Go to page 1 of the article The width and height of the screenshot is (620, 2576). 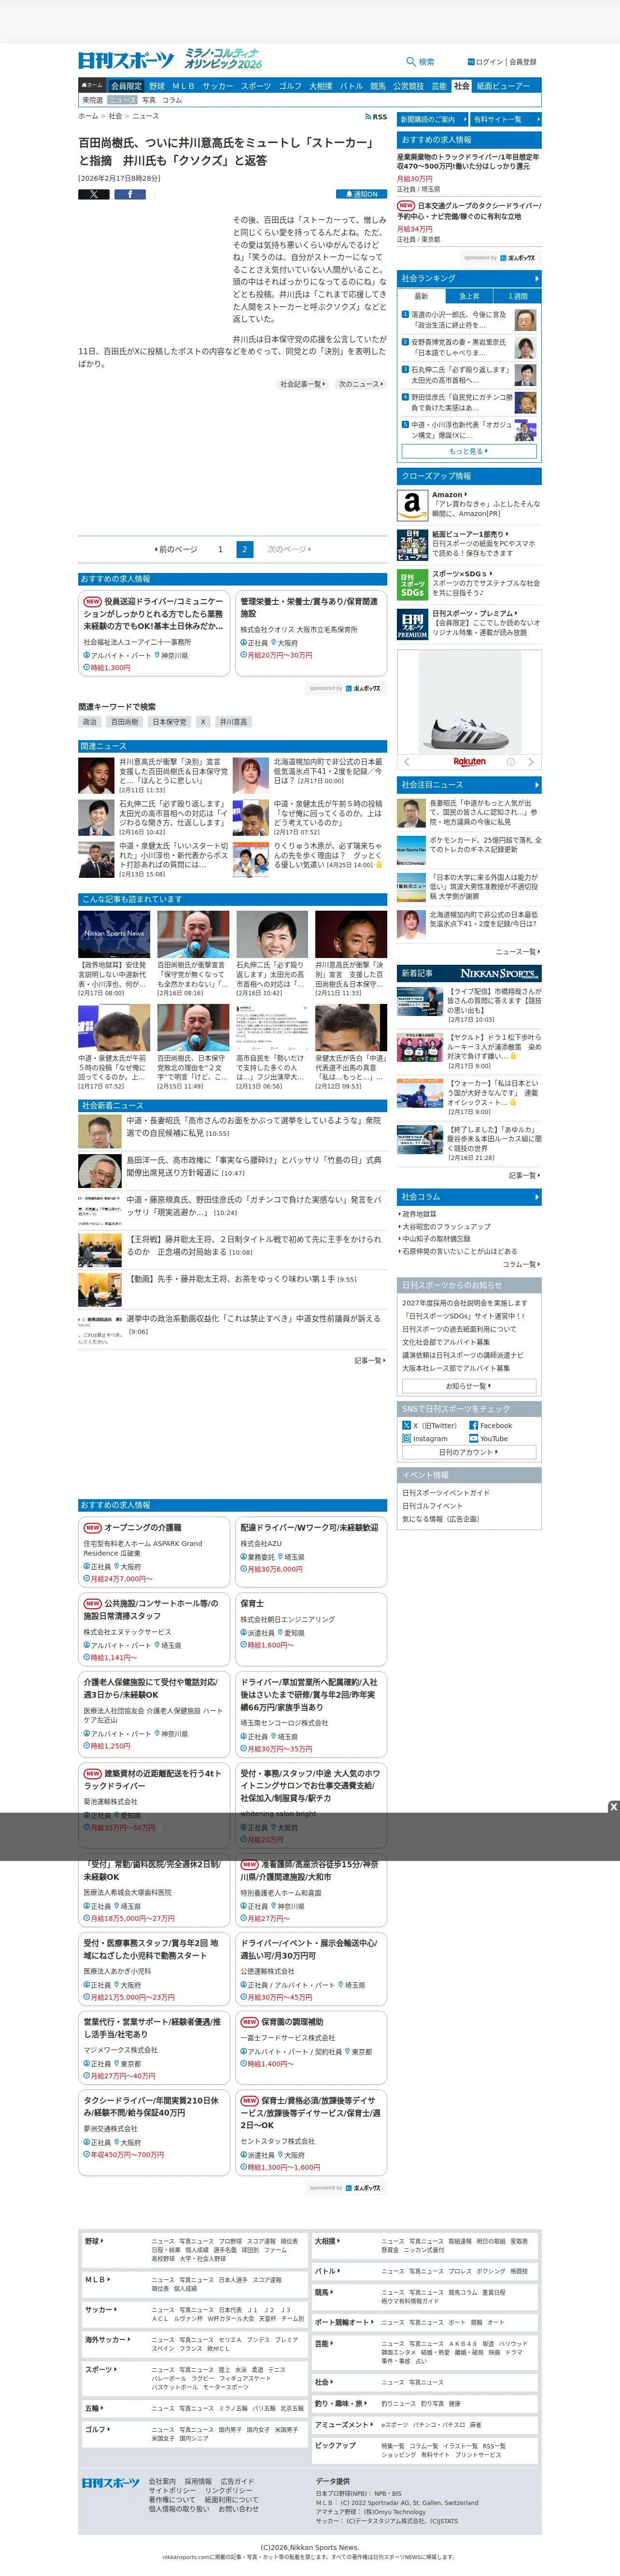pyautogui.click(x=220, y=549)
